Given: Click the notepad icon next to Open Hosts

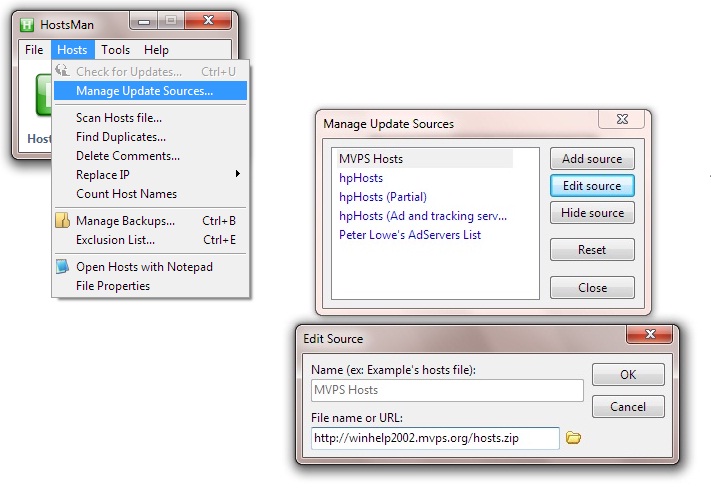Looking at the screenshot, I should coord(63,267).
